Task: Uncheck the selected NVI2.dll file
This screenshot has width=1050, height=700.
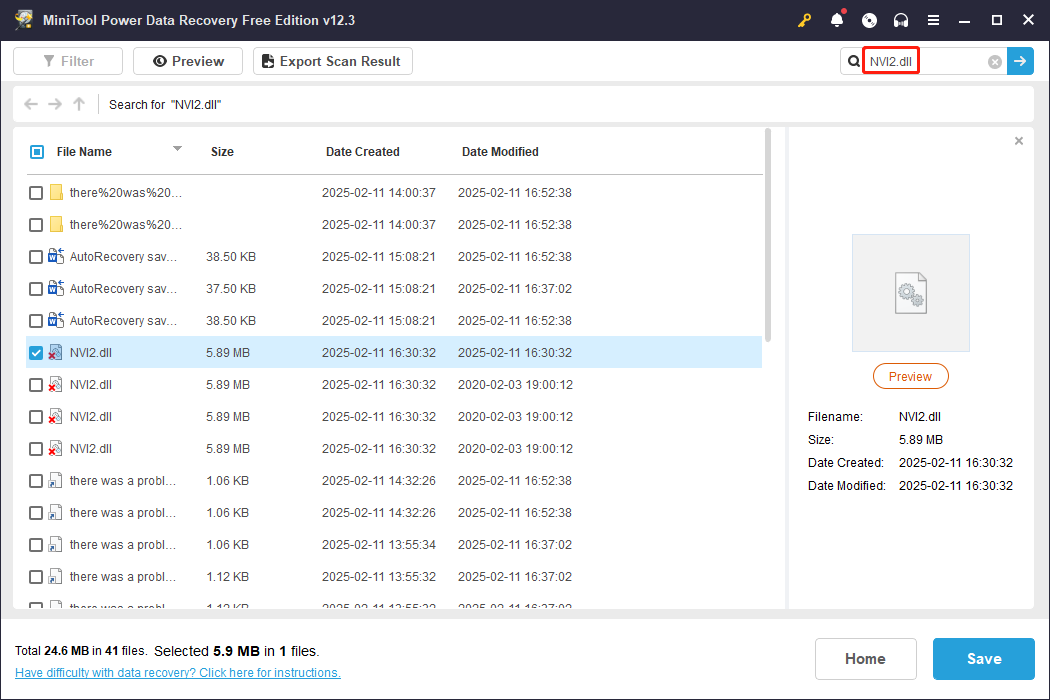Action: click(36, 353)
